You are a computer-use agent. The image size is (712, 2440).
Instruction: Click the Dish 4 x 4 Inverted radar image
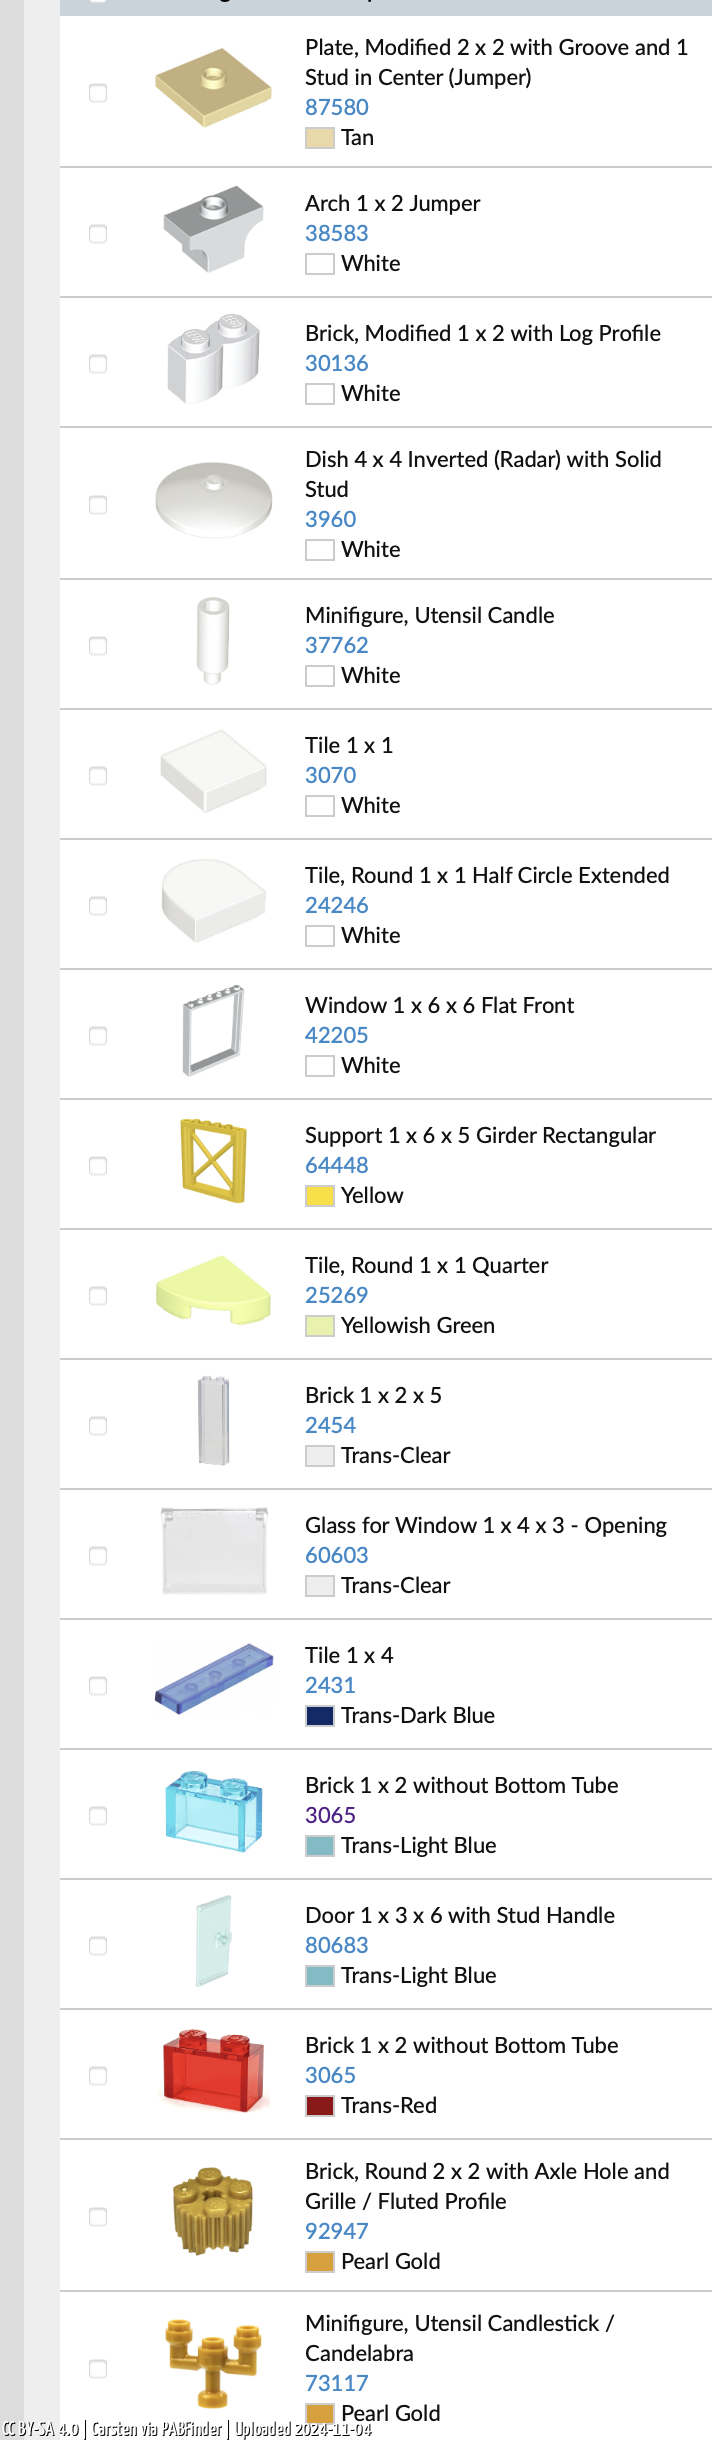point(213,500)
